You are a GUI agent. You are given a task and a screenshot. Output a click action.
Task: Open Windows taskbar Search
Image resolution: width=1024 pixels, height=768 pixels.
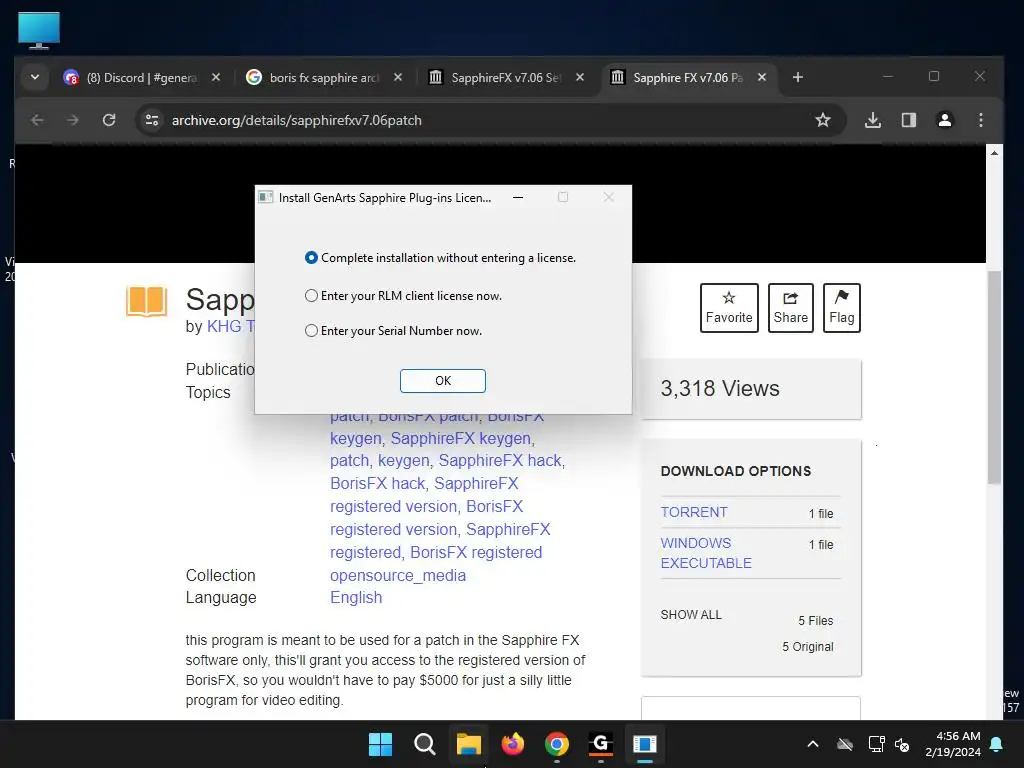pos(424,744)
